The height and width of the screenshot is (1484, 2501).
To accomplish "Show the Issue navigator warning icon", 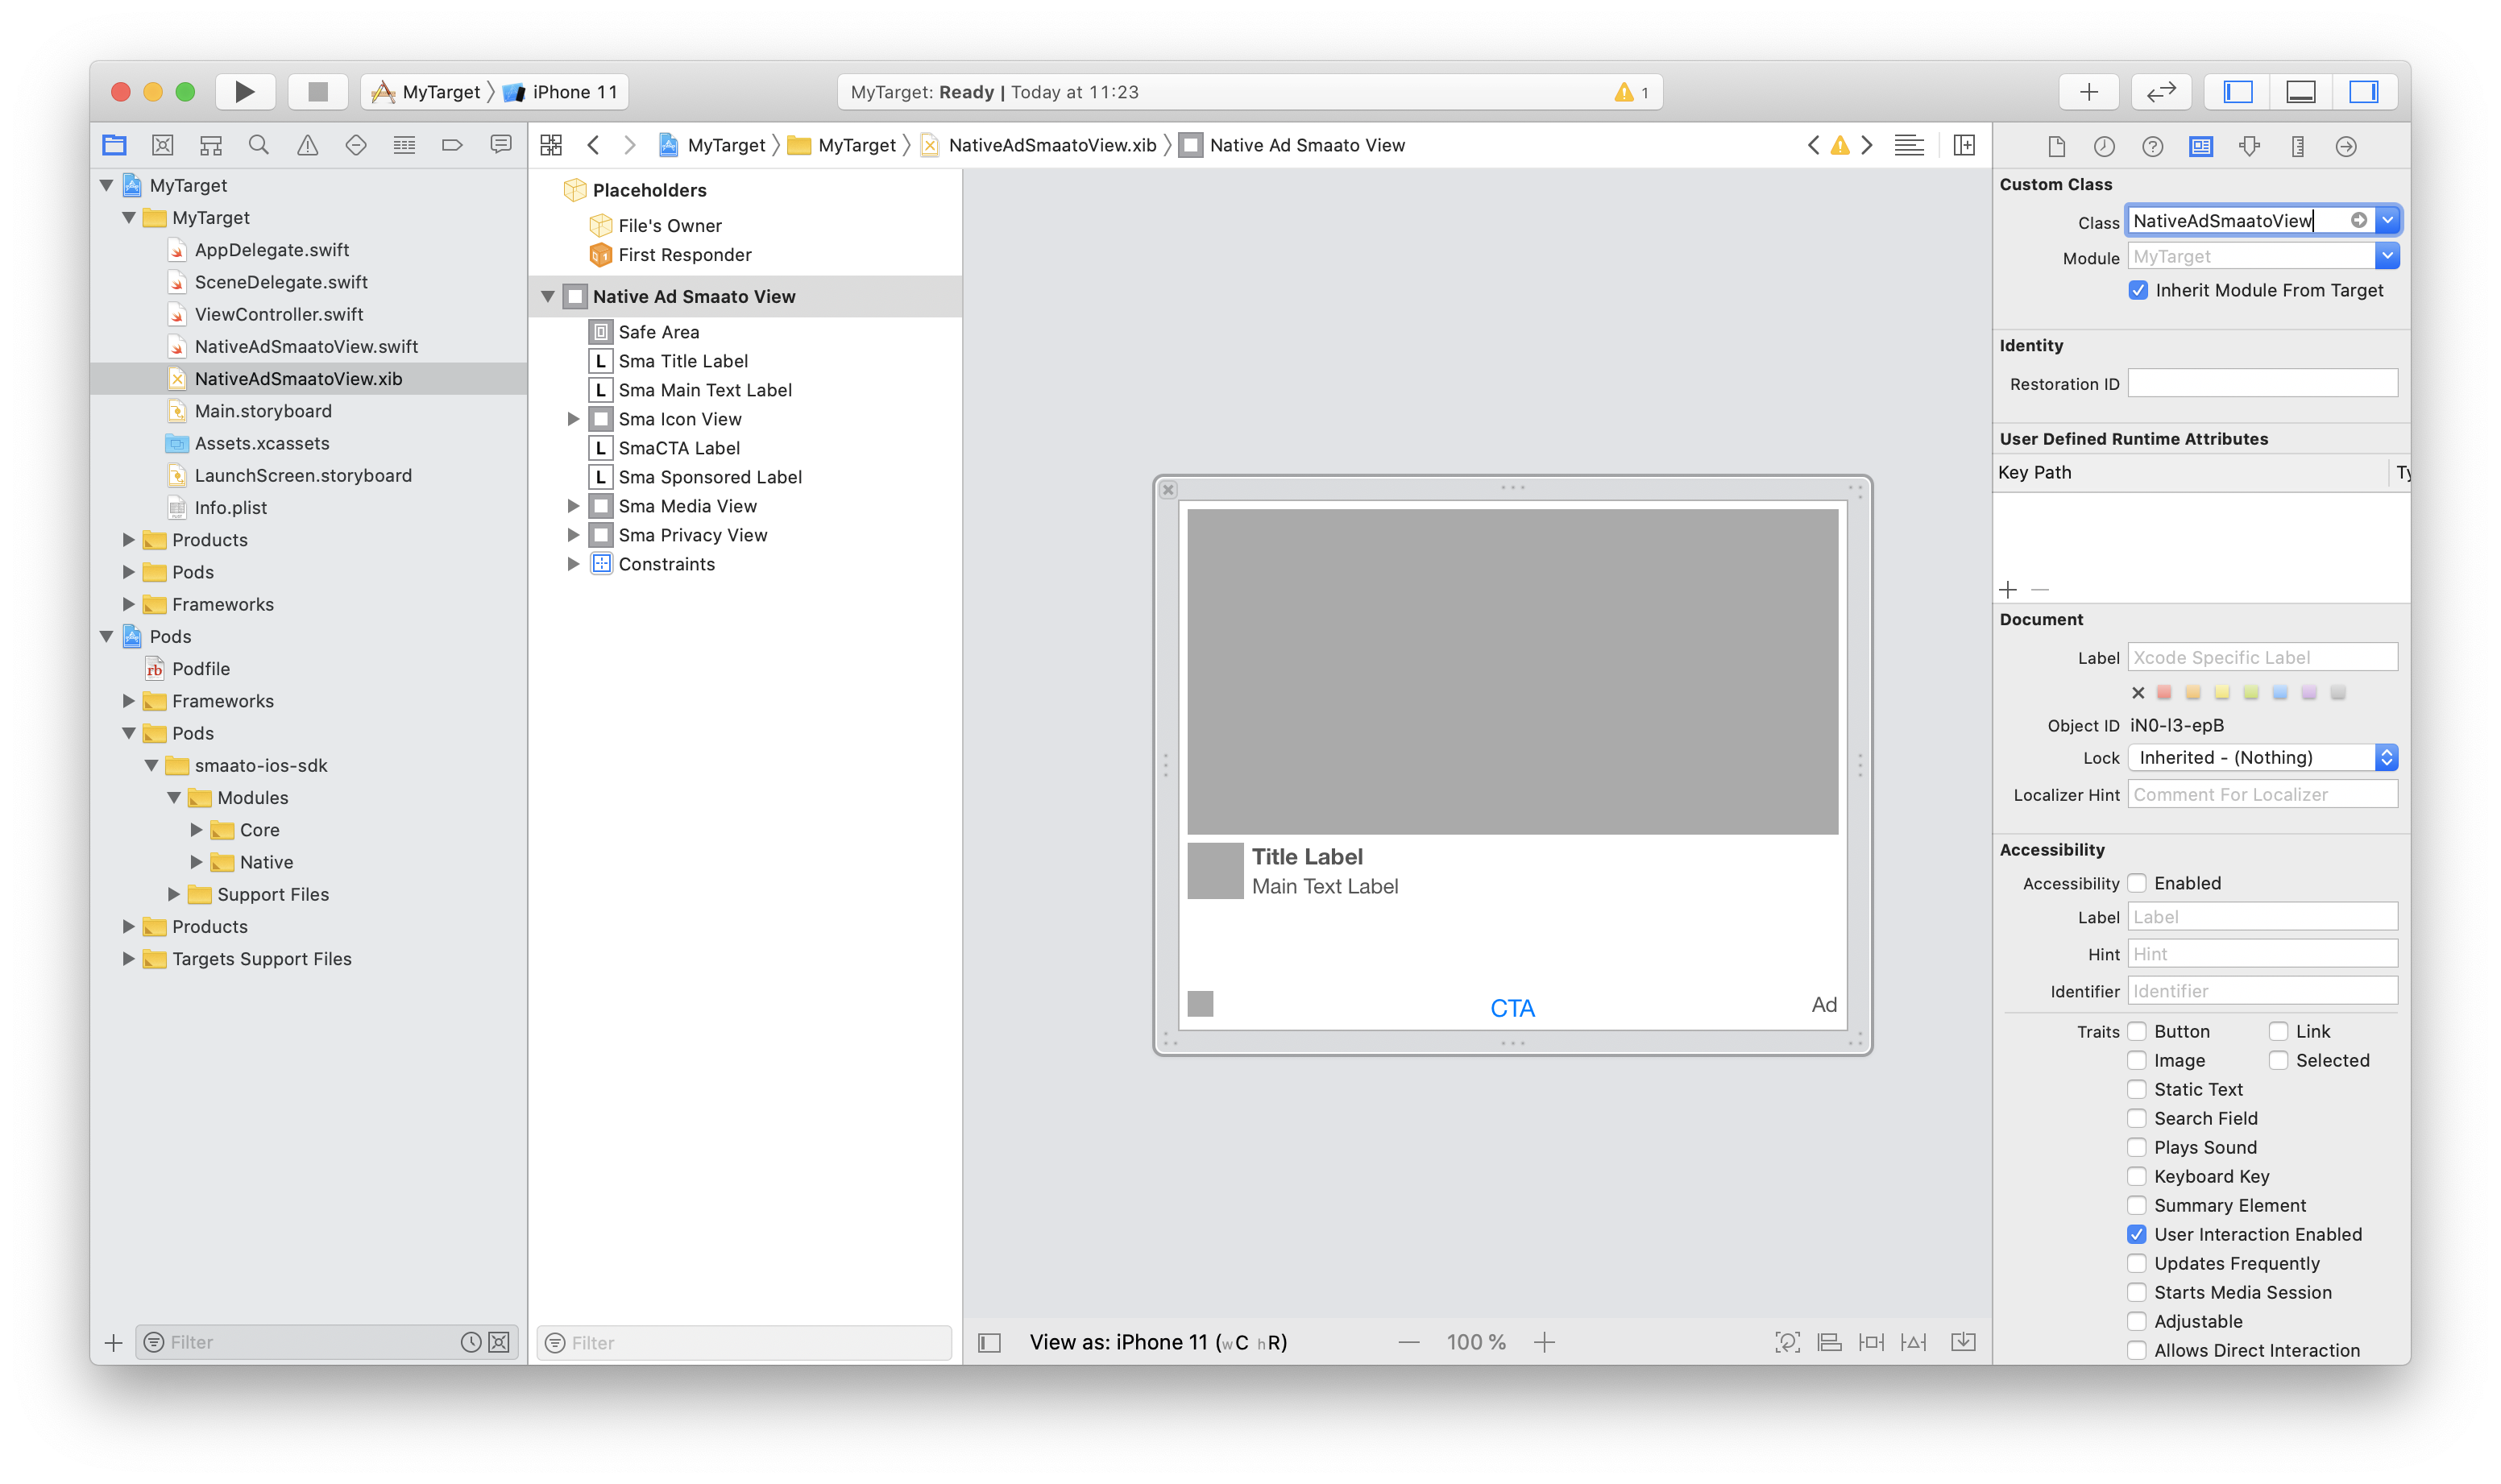I will point(307,145).
